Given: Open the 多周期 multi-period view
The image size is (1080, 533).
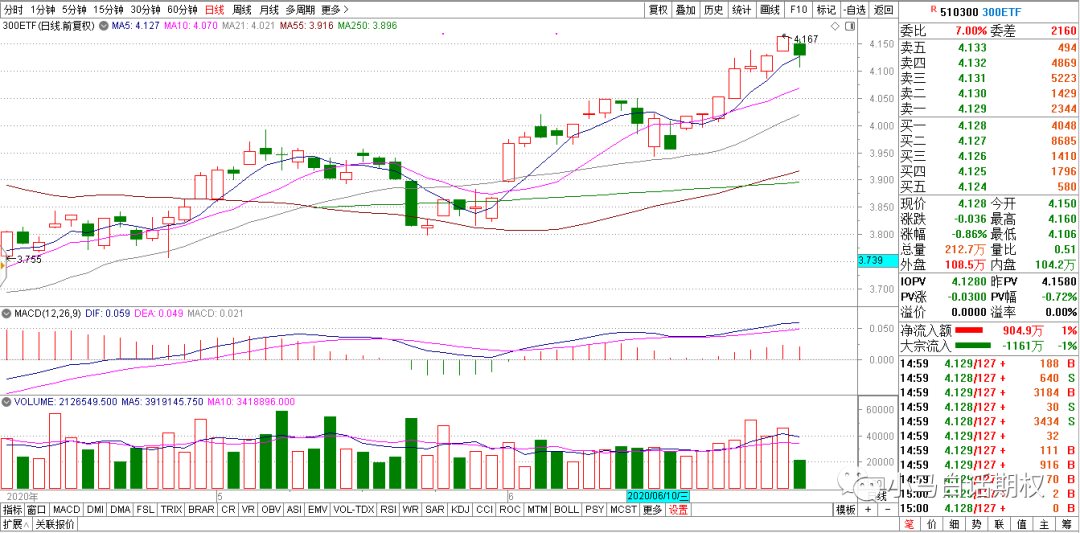Looking at the screenshot, I should point(301,10).
